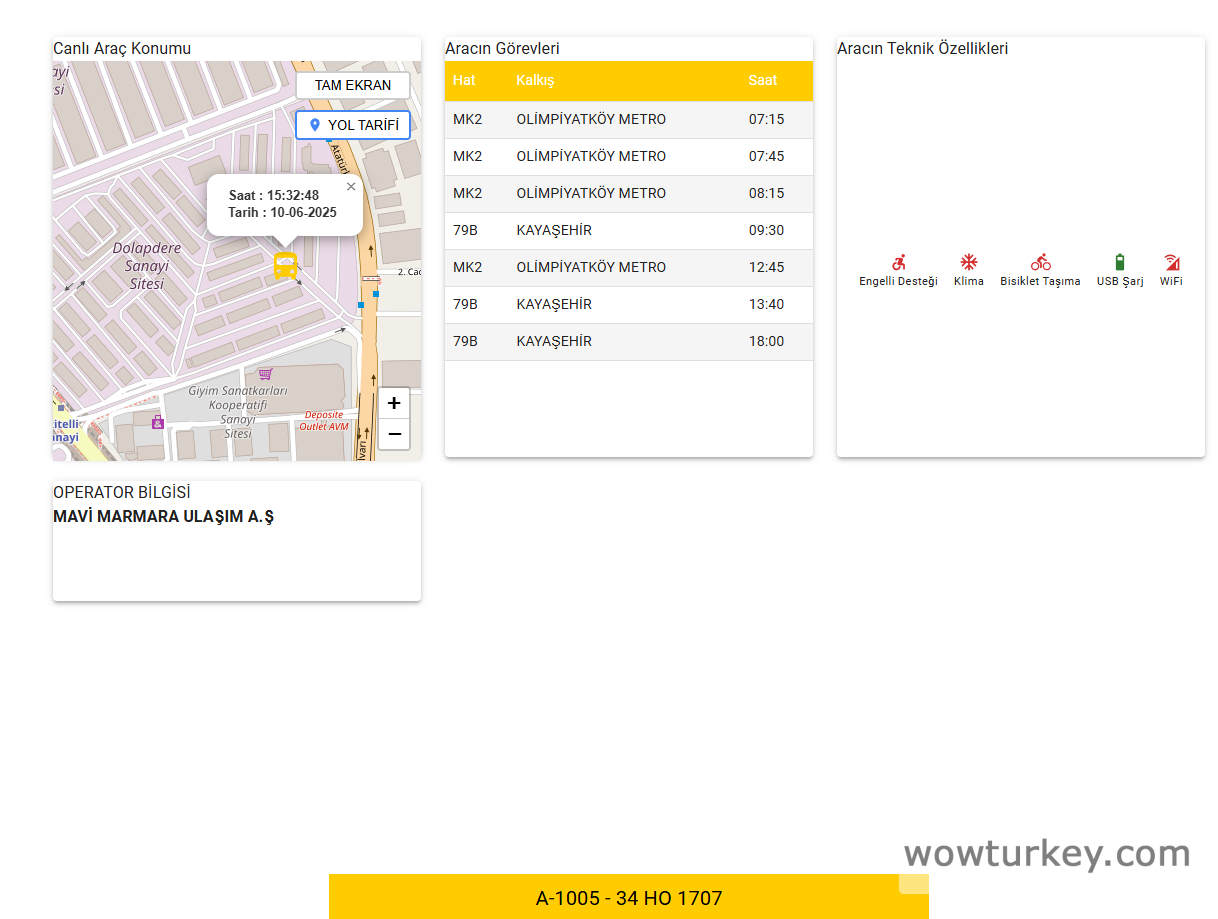Click the Bisiklet Taşıma bicycle icon
1218x919 pixels.
pyautogui.click(x=1040, y=262)
